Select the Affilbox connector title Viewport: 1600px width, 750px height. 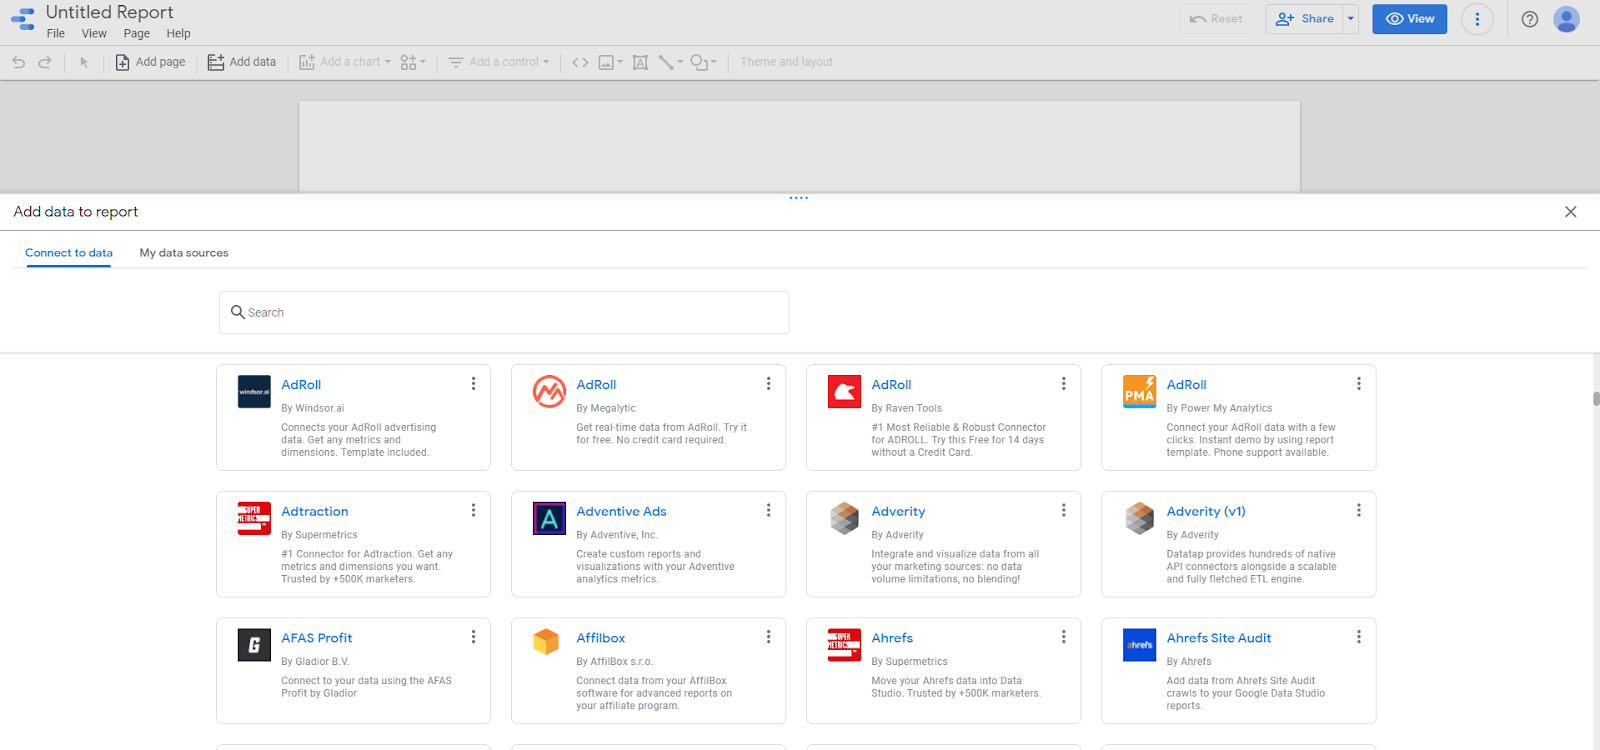(601, 638)
